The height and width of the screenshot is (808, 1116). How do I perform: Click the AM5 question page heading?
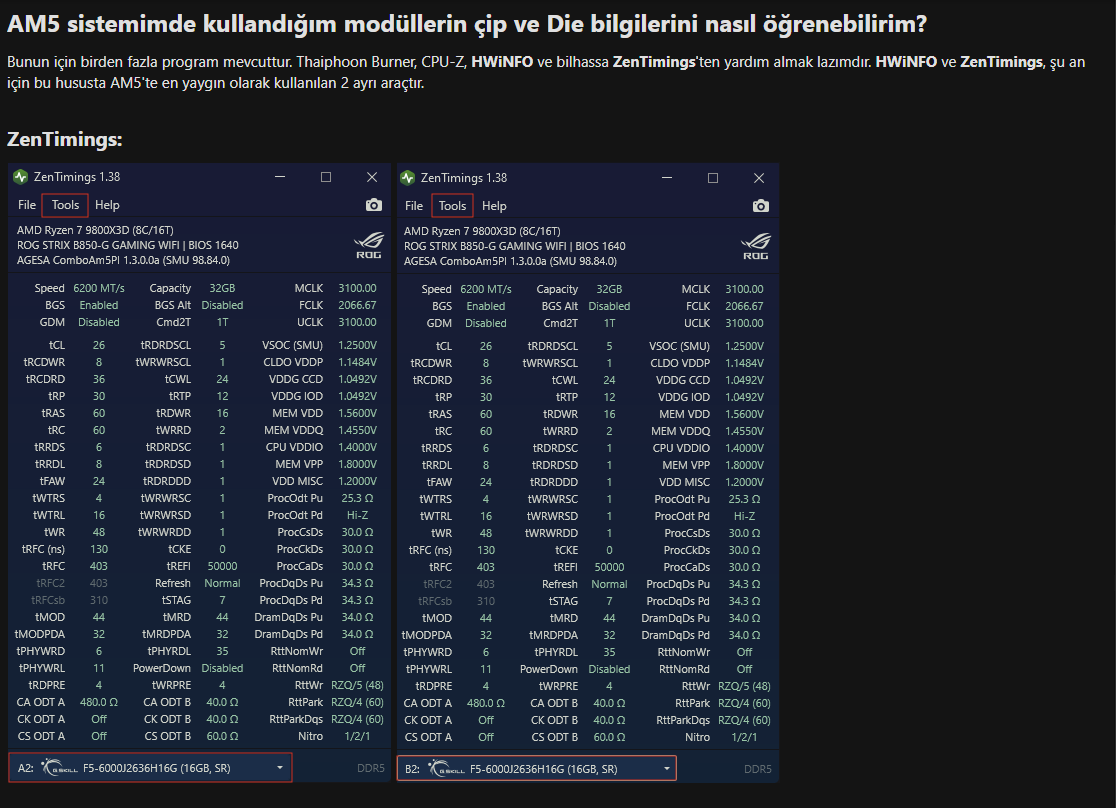coord(467,23)
